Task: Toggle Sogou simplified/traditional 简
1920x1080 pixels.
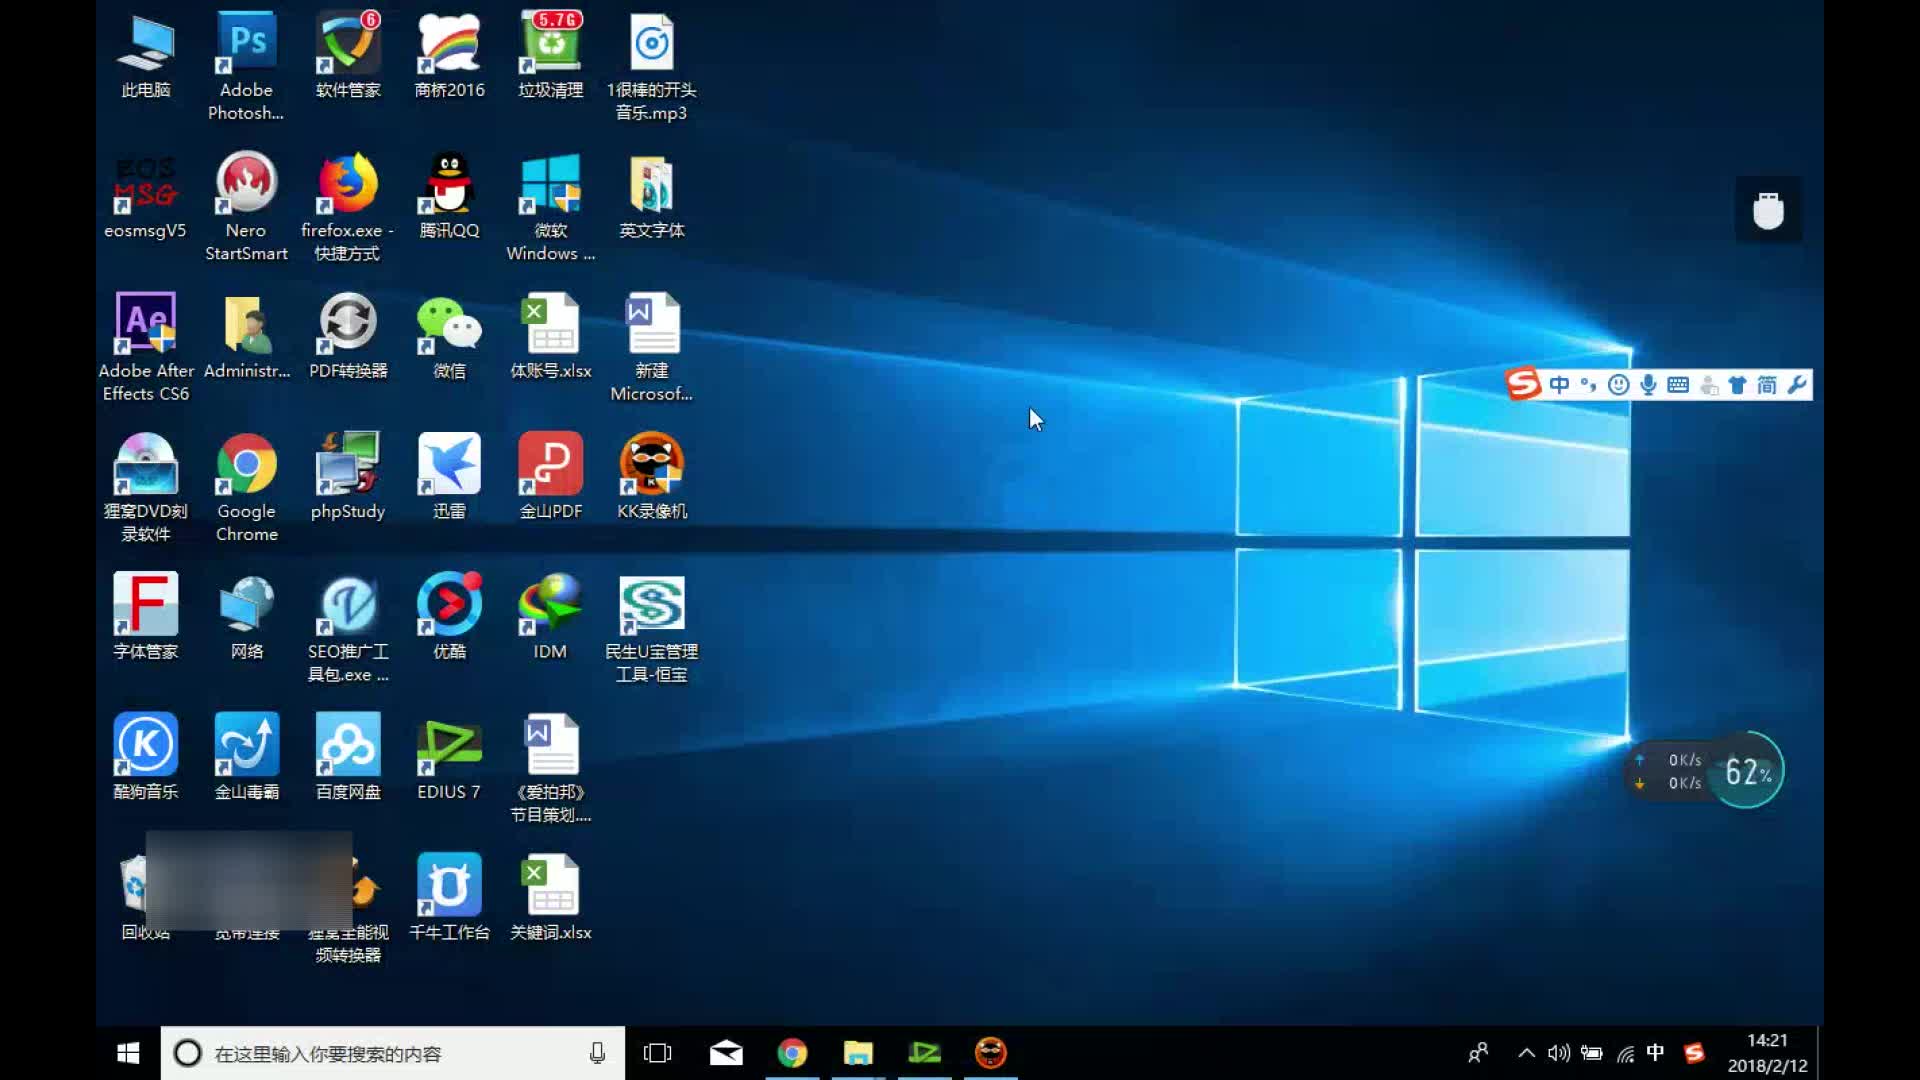Action: pos(1767,385)
